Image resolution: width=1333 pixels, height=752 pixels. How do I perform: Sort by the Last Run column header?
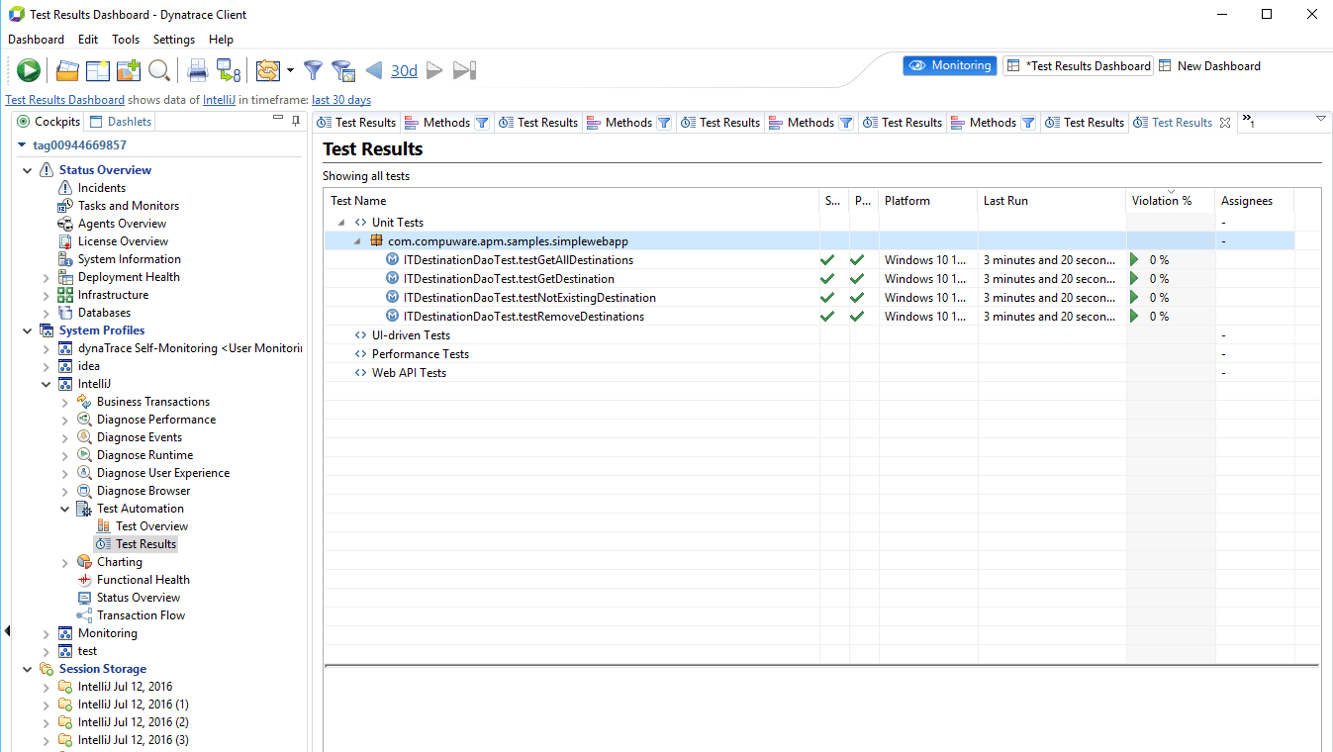tap(1052, 201)
